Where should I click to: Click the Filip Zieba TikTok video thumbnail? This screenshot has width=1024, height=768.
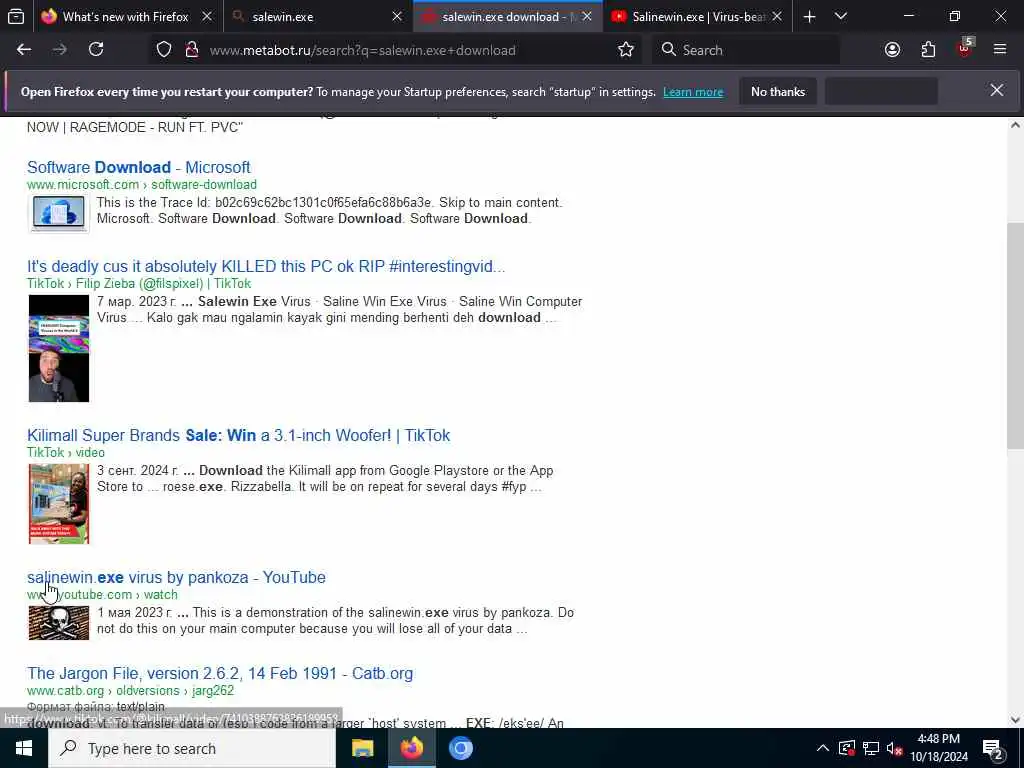59,348
